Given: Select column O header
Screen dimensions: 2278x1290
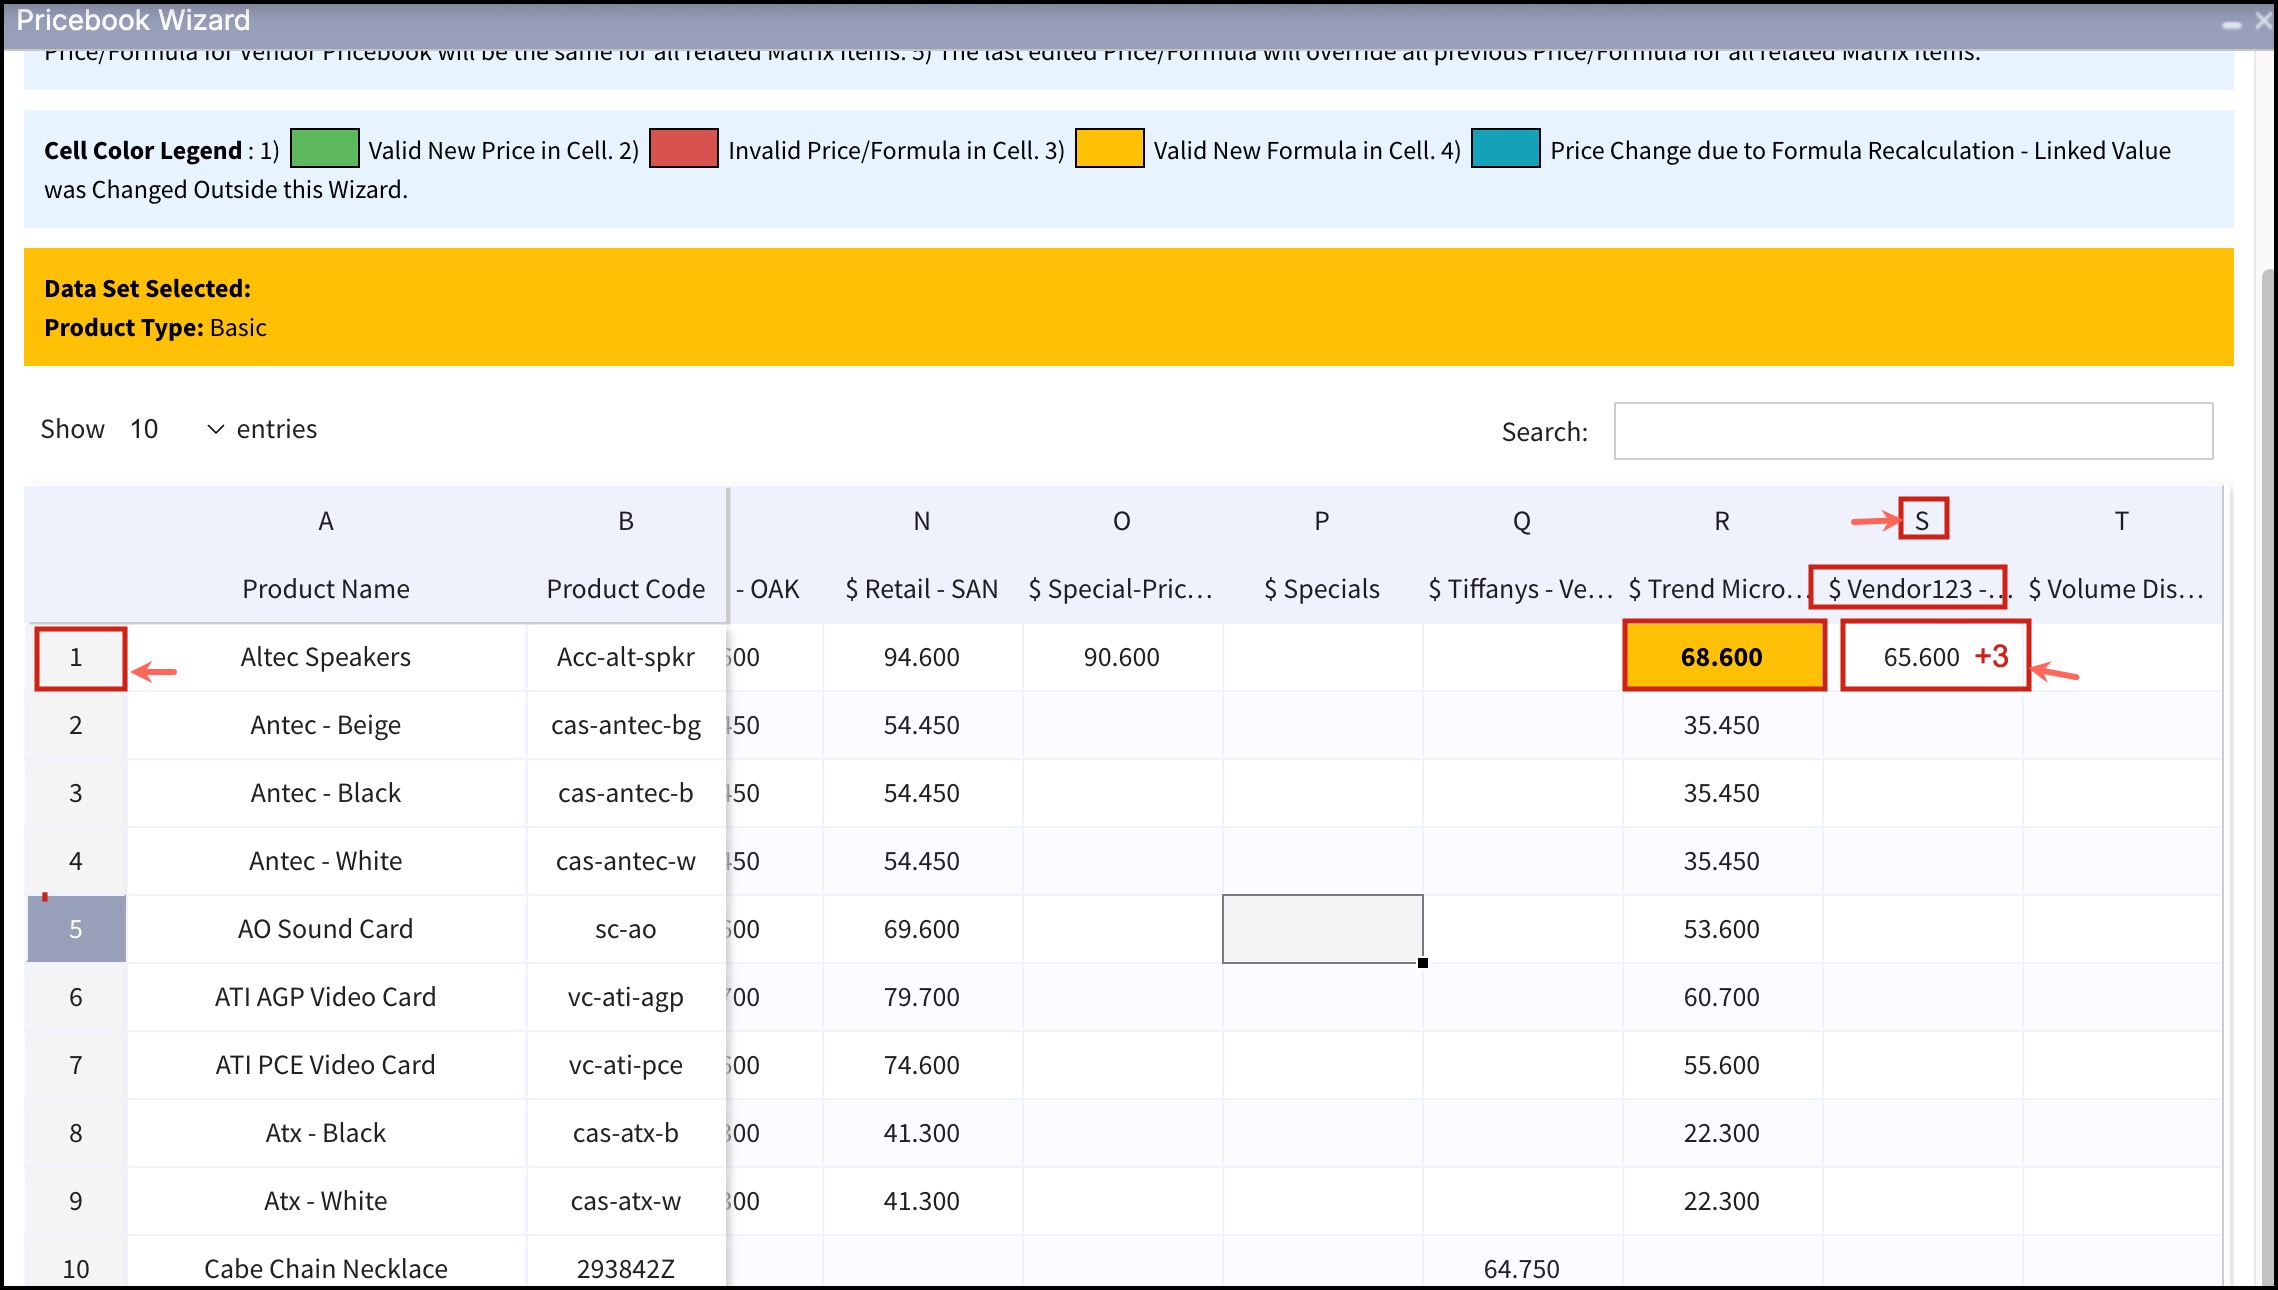Looking at the screenshot, I should click(1122, 521).
